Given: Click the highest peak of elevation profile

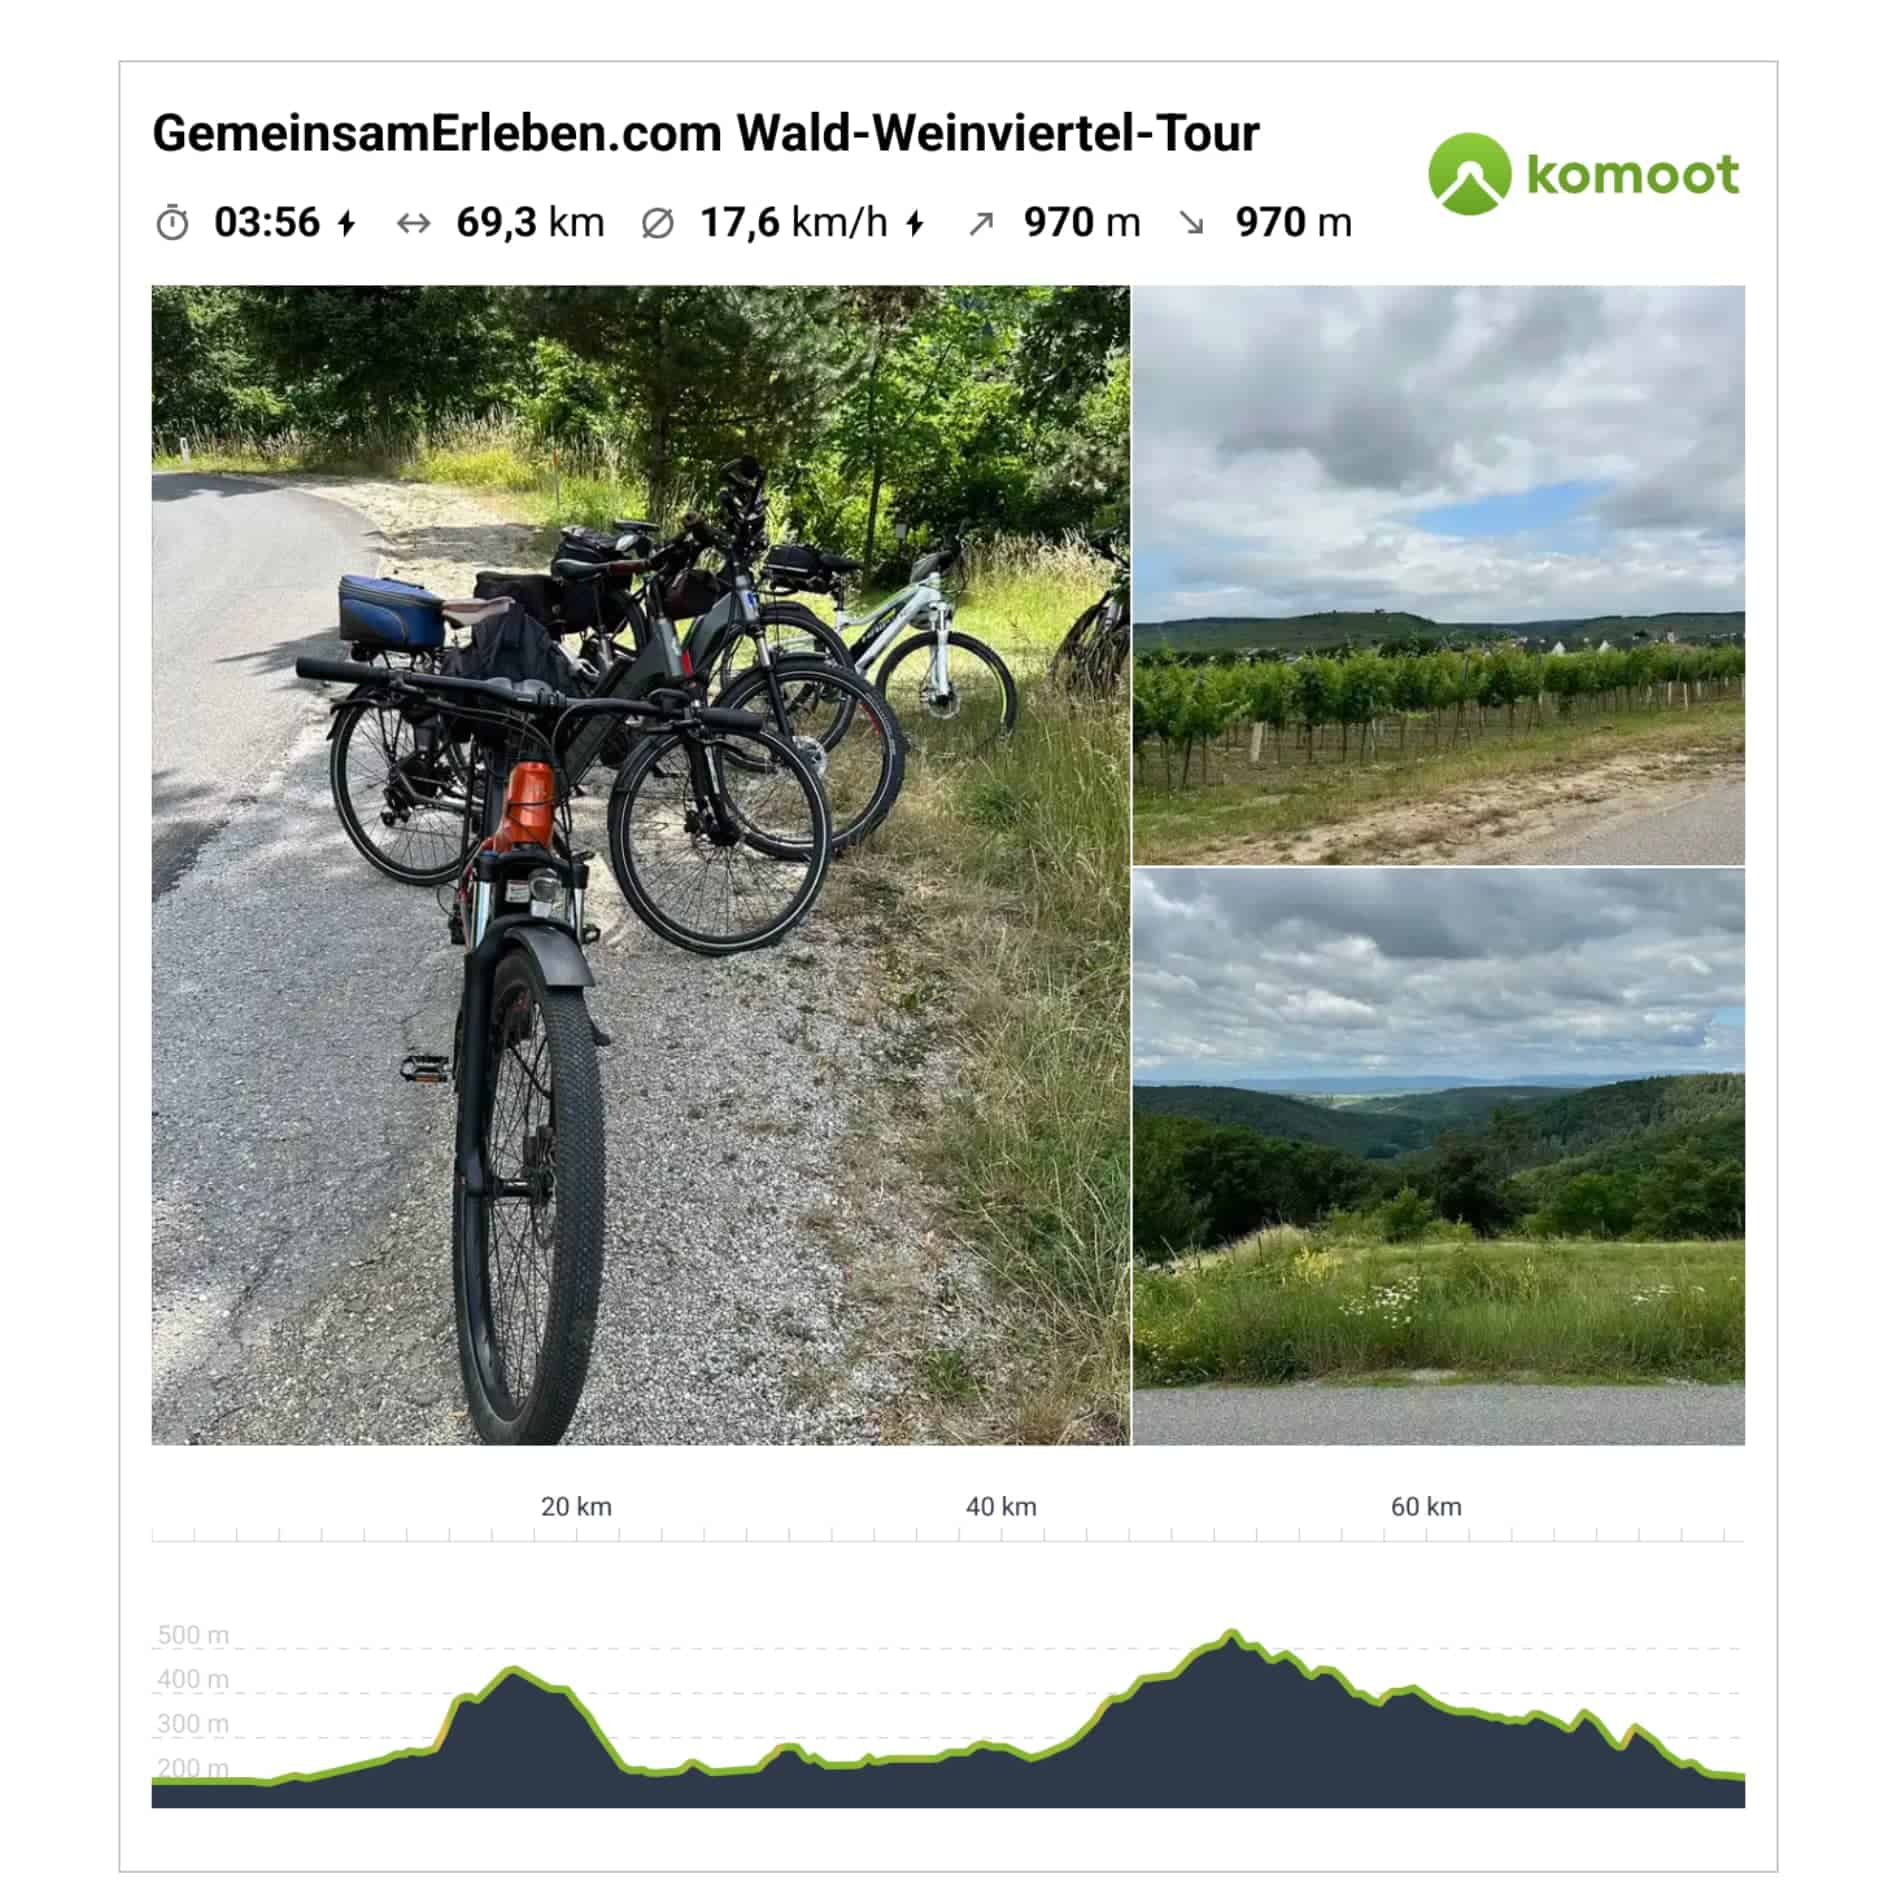Looking at the screenshot, I should [1232, 1634].
